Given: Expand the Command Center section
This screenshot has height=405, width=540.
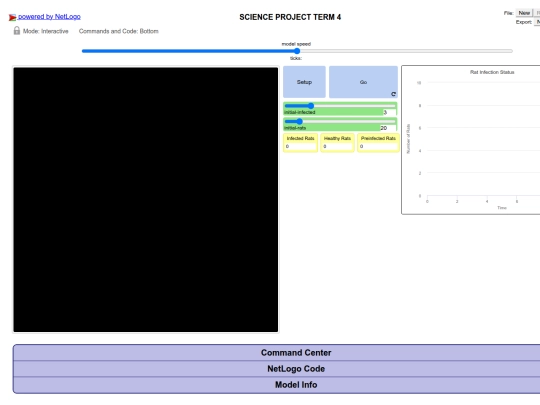Looking at the screenshot, I should point(296,353).
